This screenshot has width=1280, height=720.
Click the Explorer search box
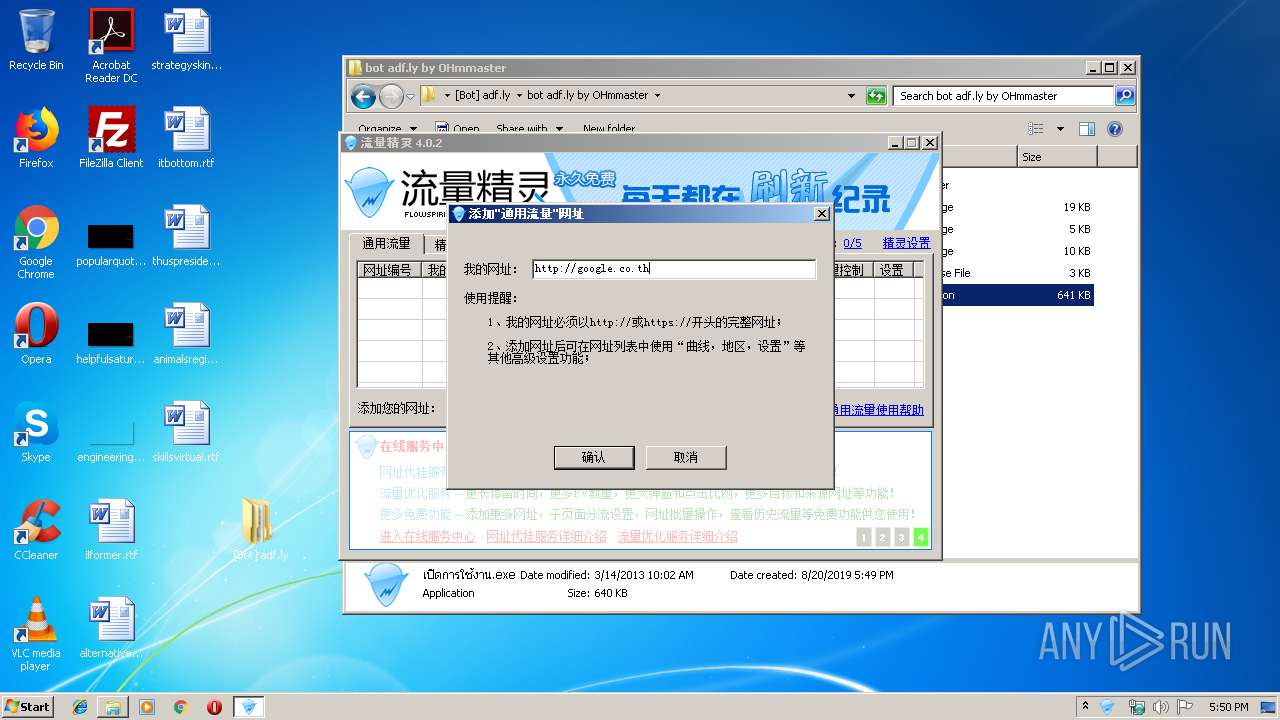click(1003, 96)
